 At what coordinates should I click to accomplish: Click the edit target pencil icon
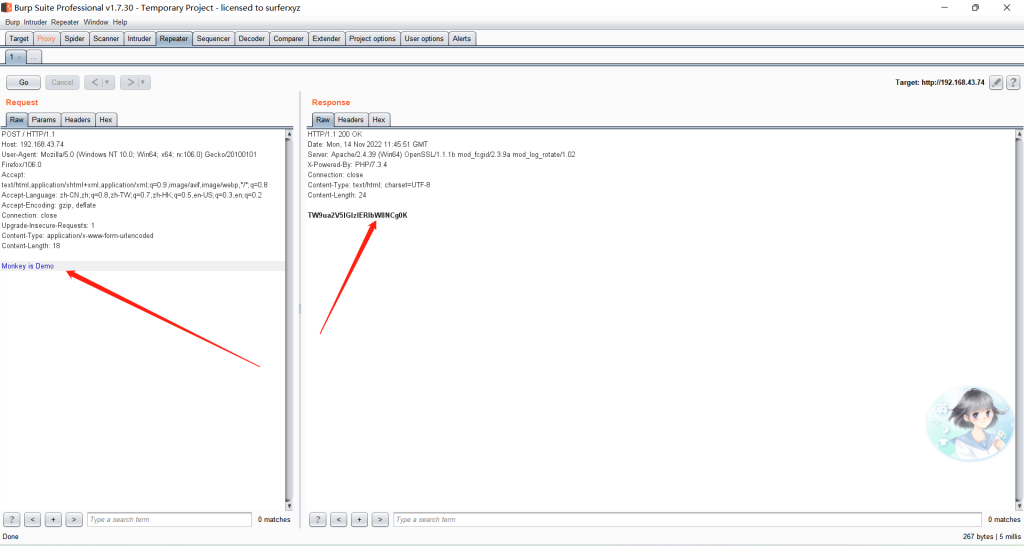(x=996, y=82)
